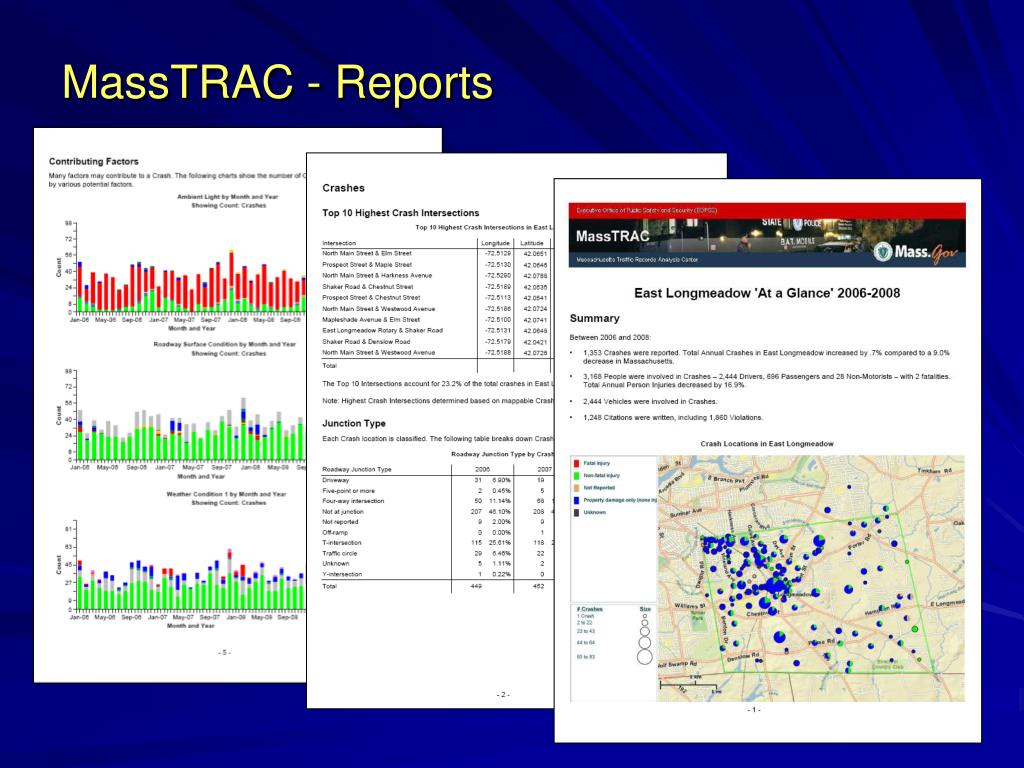Image resolution: width=1024 pixels, height=768 pixels.
Task: Click the green Non-fatal injury legend swatch
Action: [x=576, y=475]
